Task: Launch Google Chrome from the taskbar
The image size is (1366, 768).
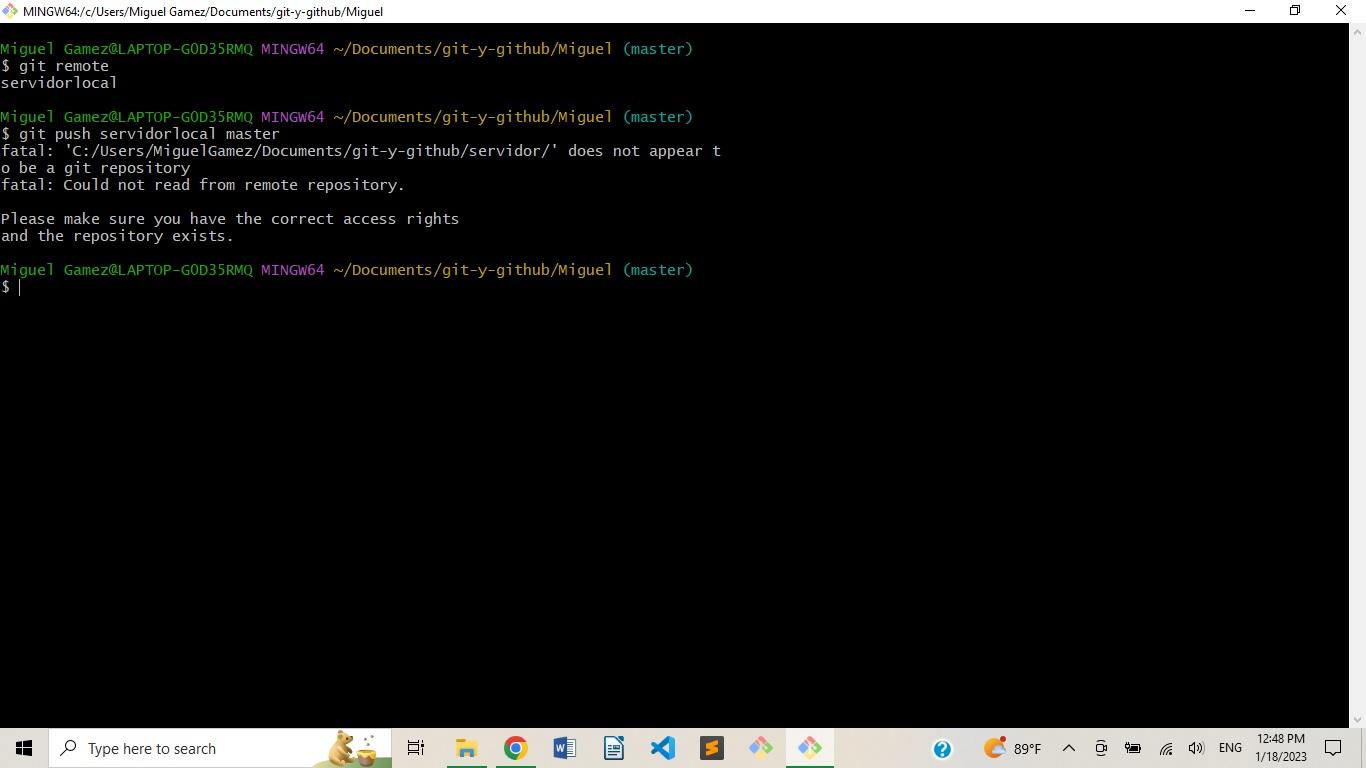Action: click(x=515, y=748)
